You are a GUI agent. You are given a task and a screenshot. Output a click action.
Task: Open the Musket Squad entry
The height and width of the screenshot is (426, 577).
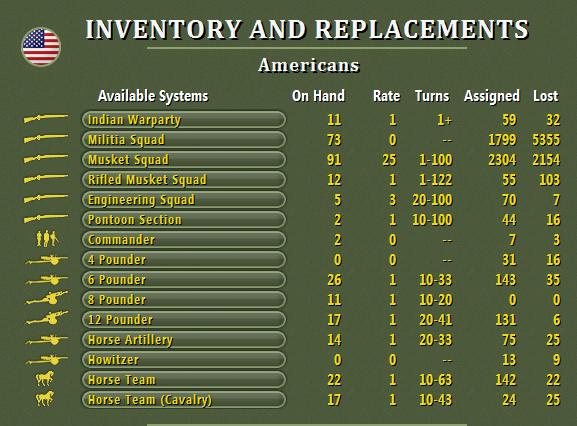[184, 160]
